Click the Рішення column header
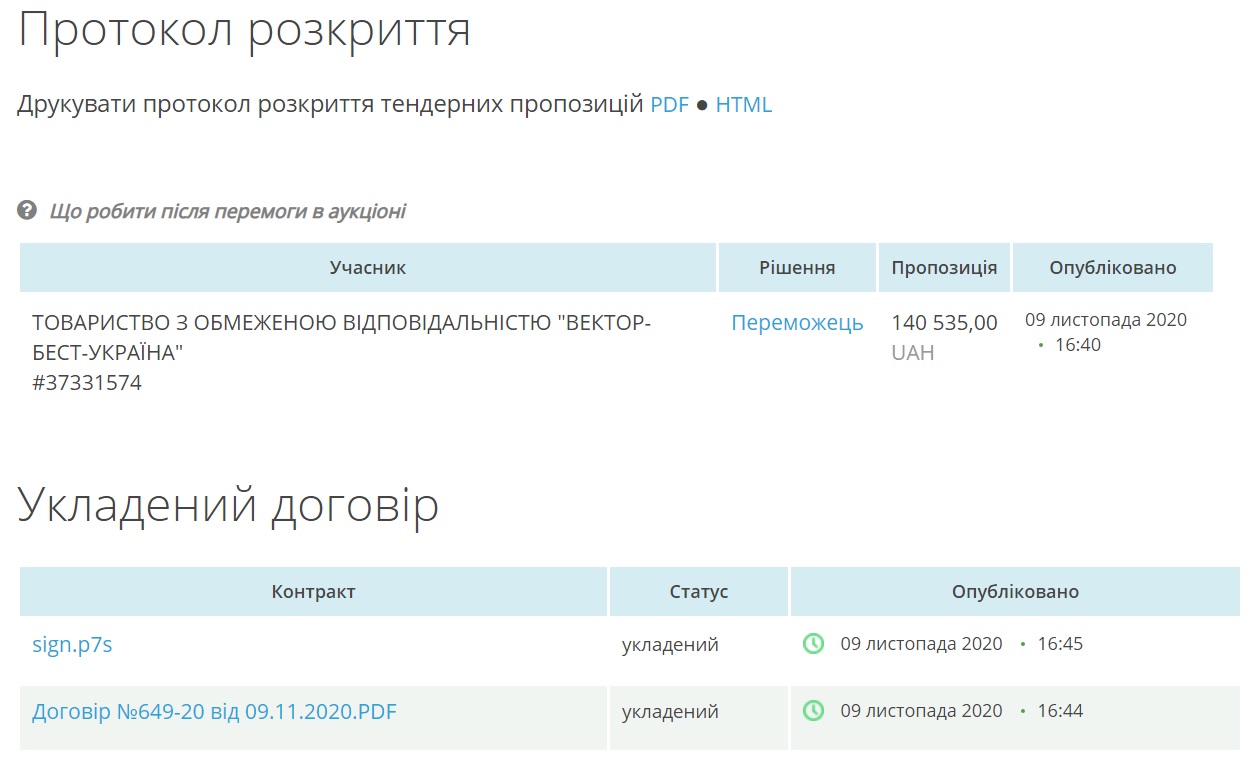This screenshot has width=1253, height=779. tap(797, 268)
